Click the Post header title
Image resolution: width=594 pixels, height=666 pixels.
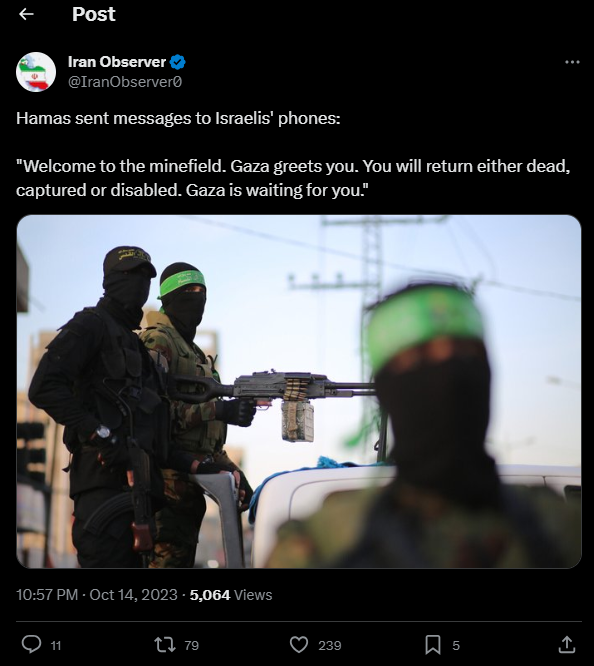[x=93, y=14]
